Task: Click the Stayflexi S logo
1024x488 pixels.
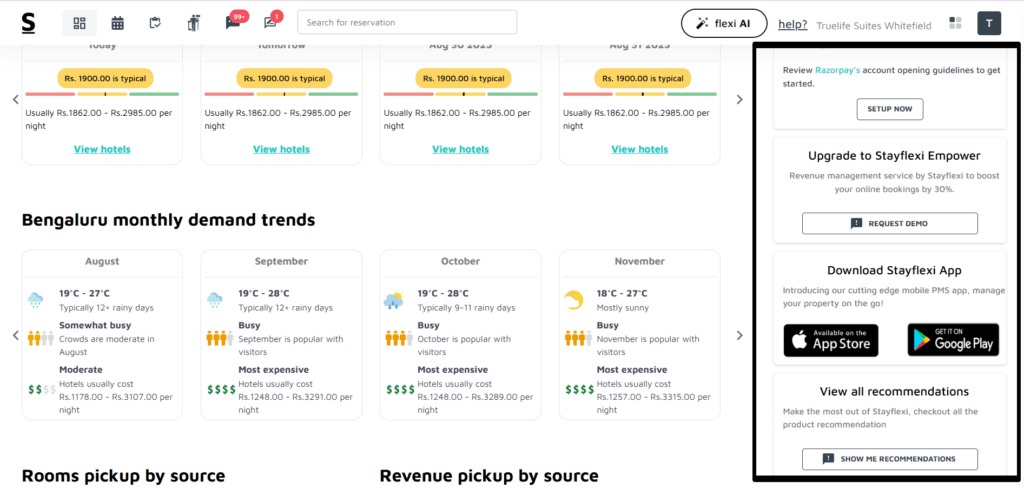Action: tap(28, 23)
